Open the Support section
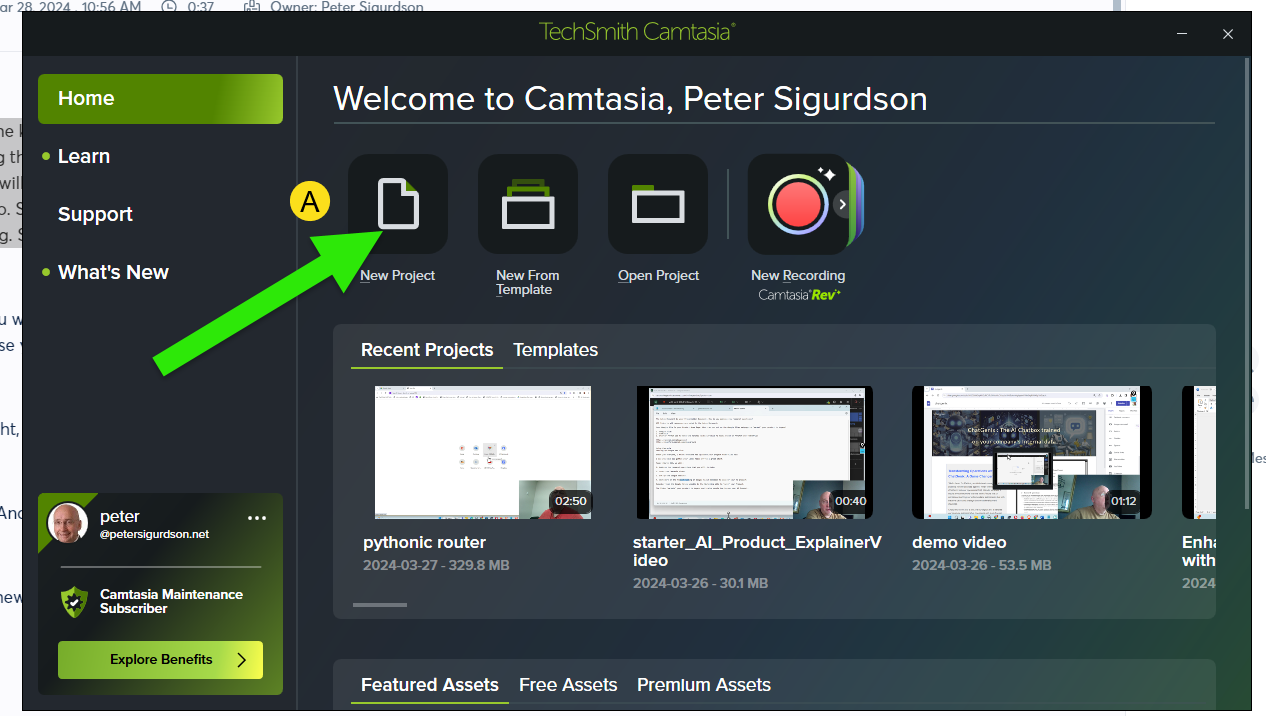The width and height of the screenshot is (1266, 716). click(x=95, y=215)
